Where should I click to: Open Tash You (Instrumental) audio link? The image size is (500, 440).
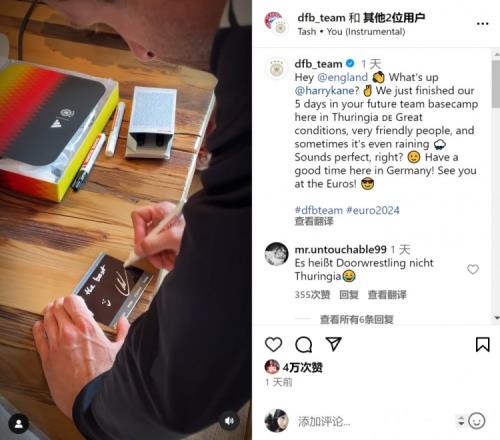tap(351, 32)
